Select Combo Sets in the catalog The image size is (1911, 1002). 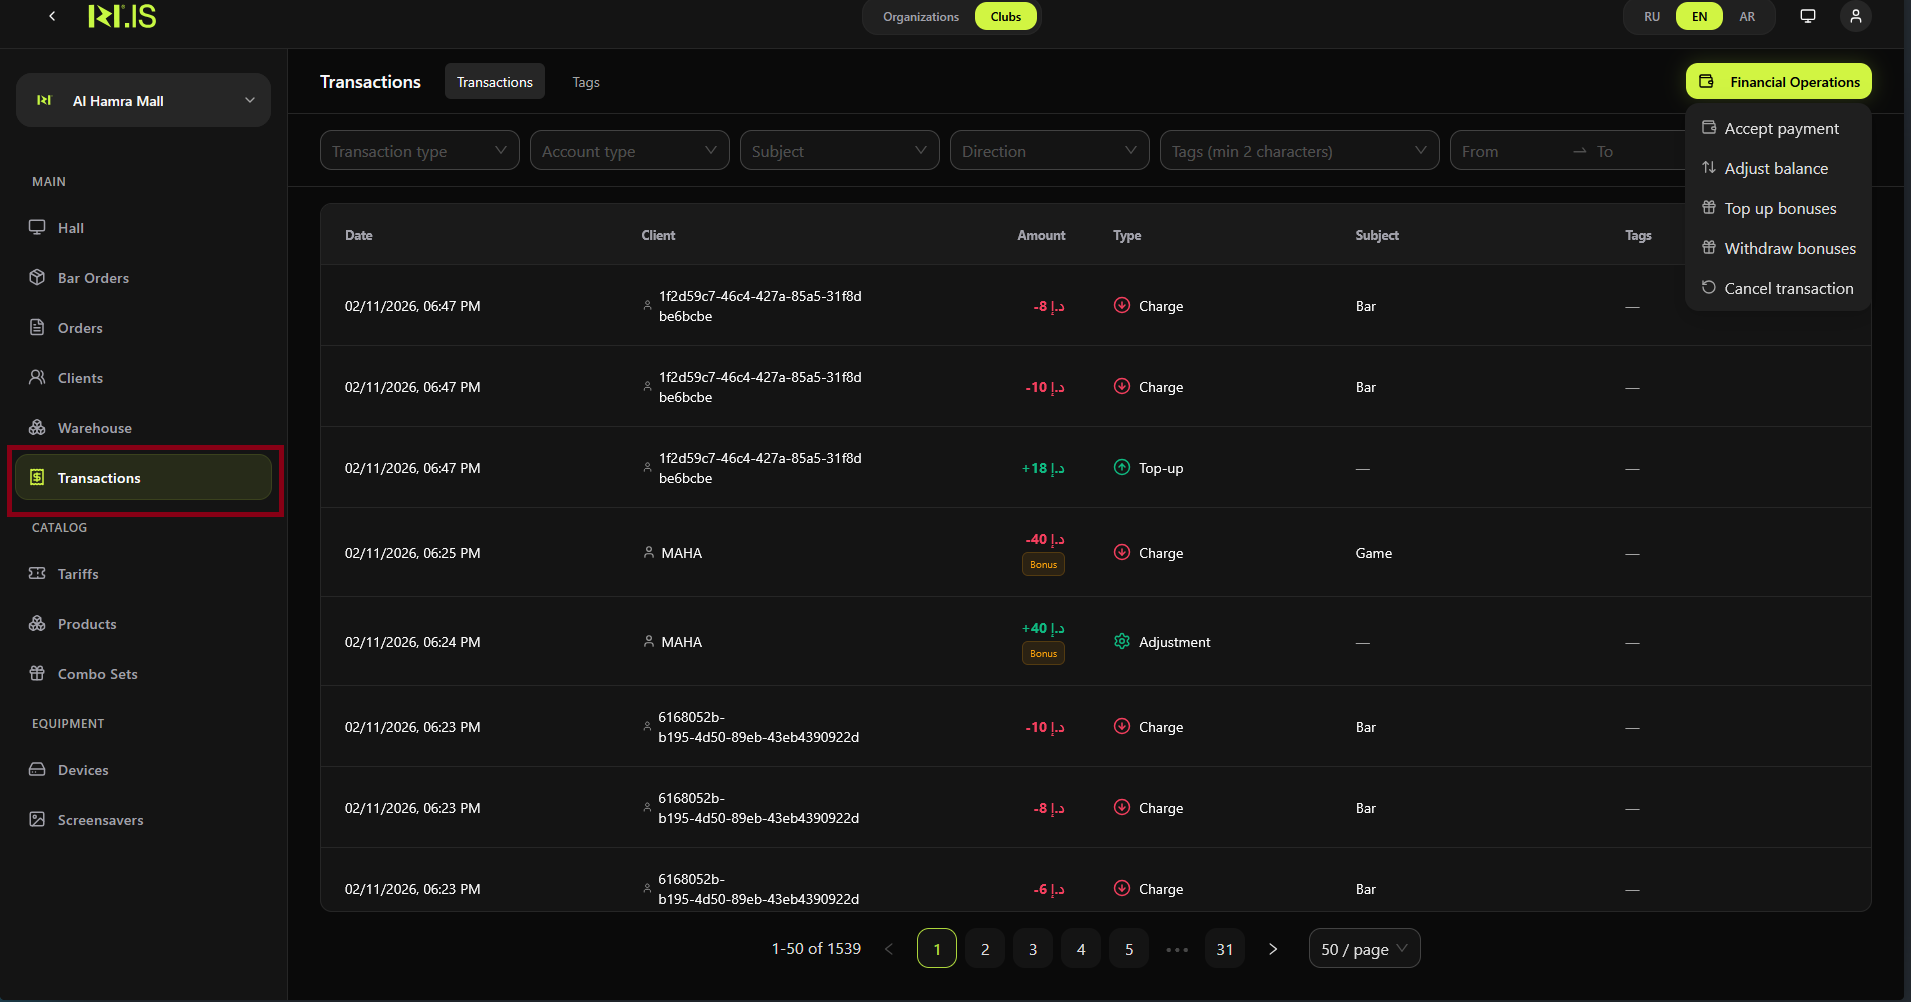pos(96,673)
